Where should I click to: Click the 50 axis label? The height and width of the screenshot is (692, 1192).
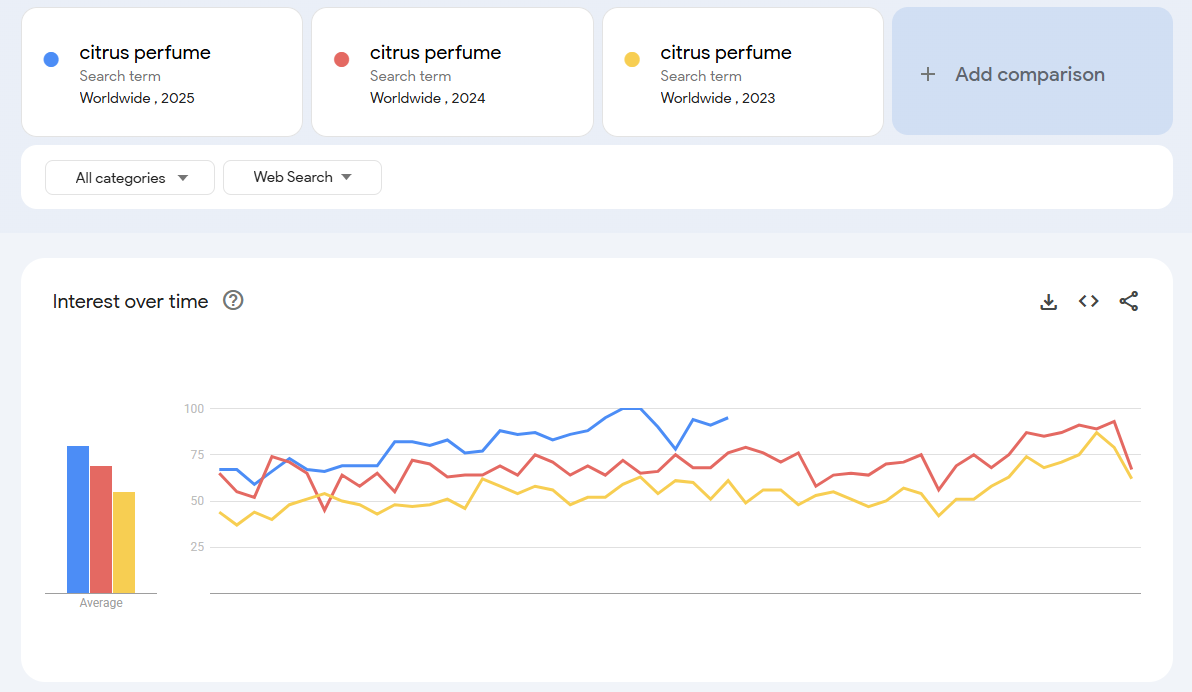click(x=198, y=501)
